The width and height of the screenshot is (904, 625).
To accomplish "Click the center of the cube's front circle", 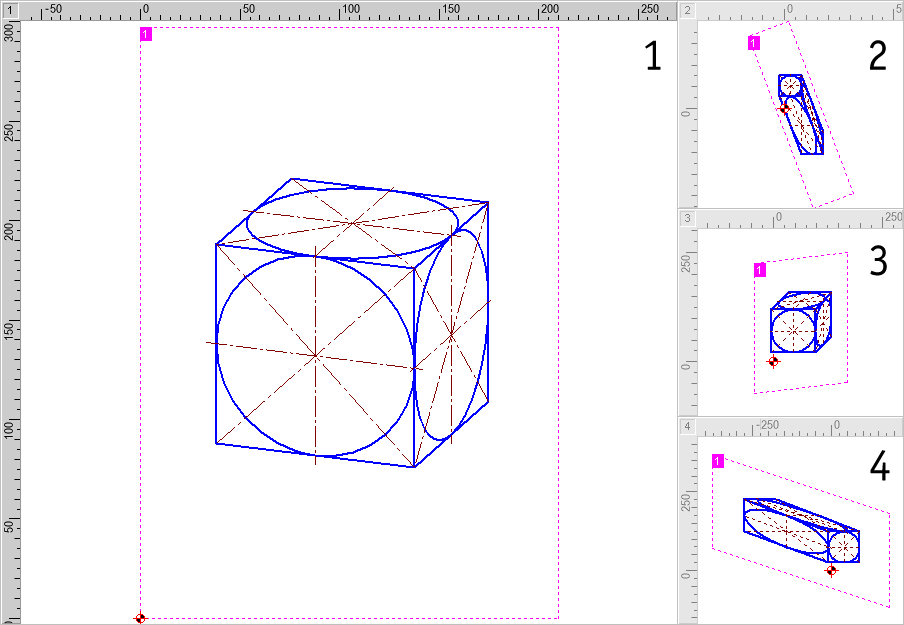I will tap(316, 355).
